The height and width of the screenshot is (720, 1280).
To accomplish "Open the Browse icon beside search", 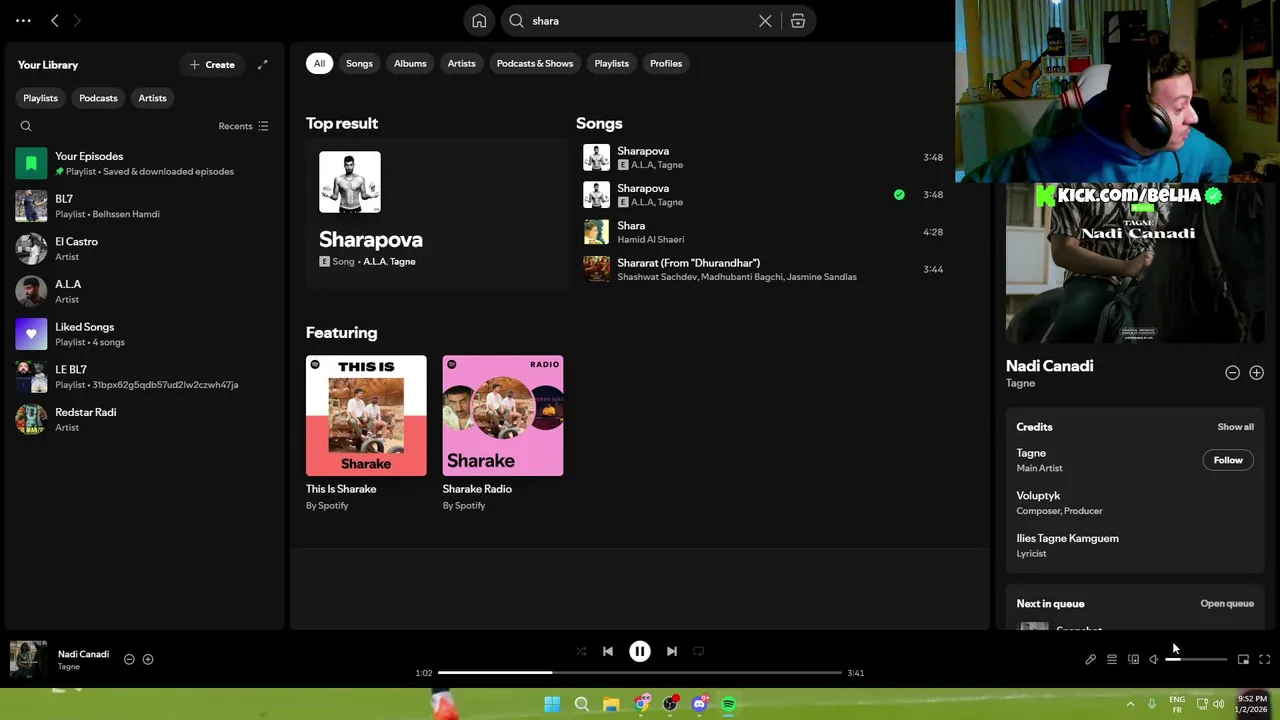I will [798, 21].
